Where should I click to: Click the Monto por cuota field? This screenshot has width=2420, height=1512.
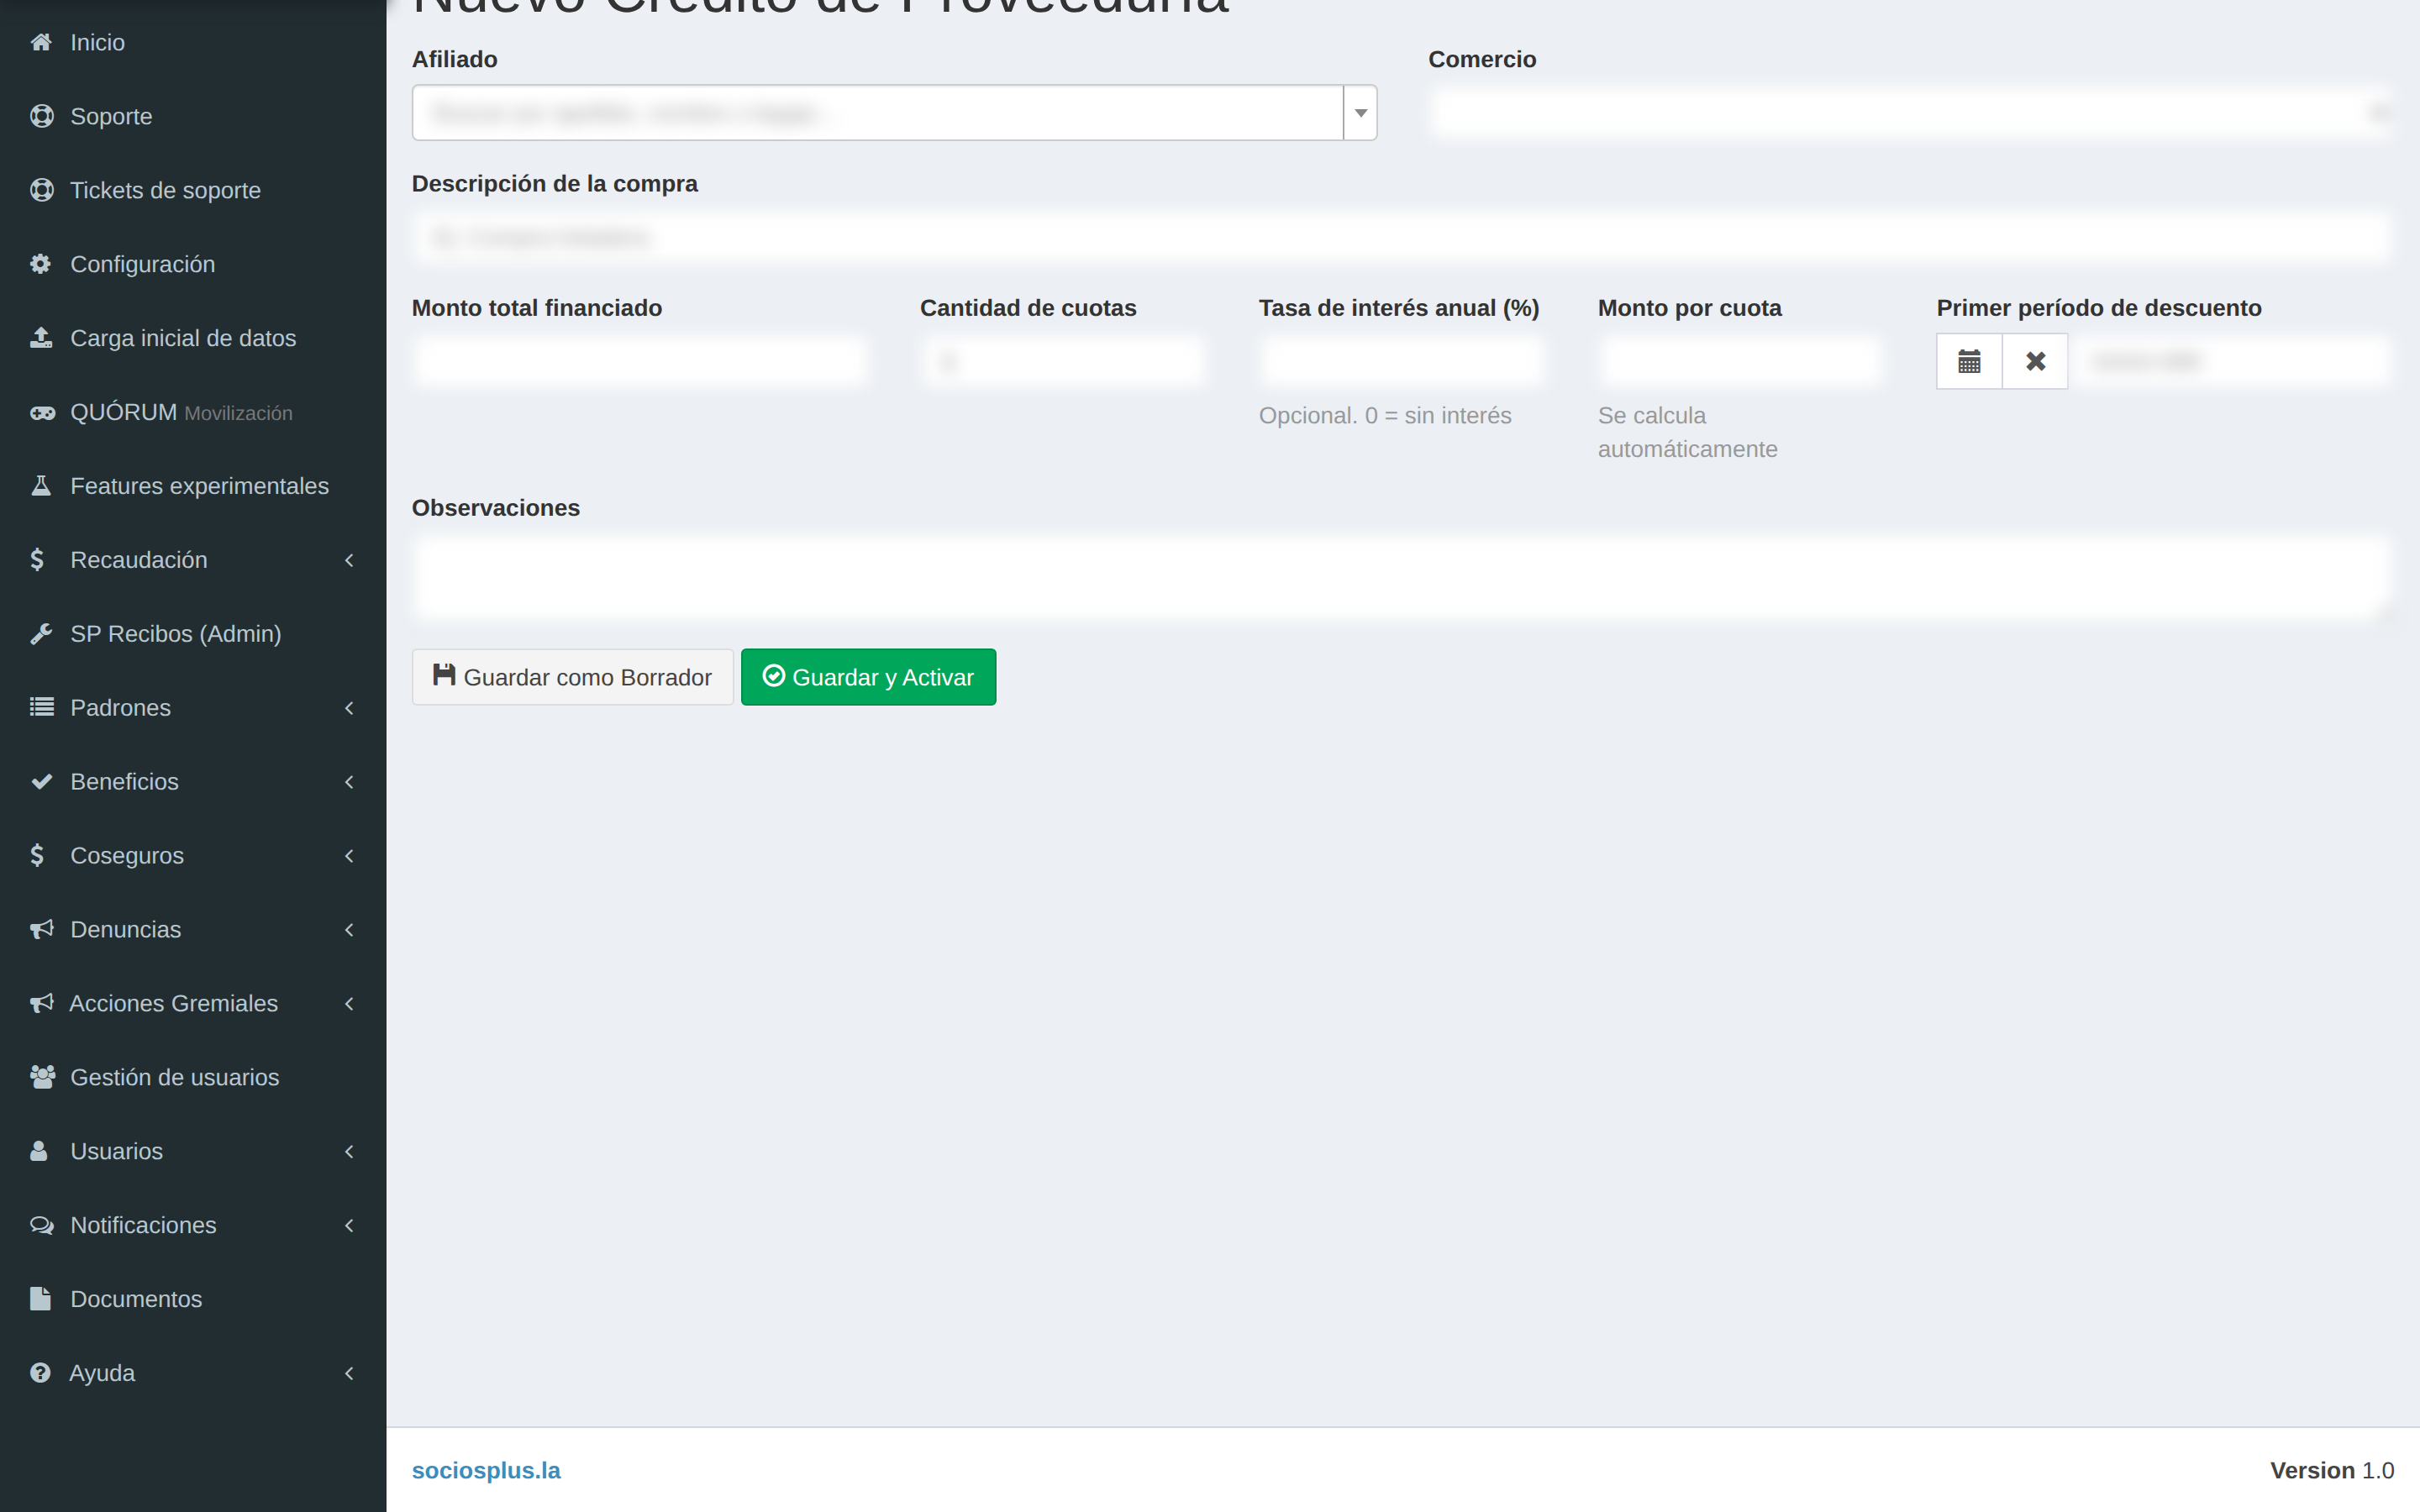(1741, 361)
